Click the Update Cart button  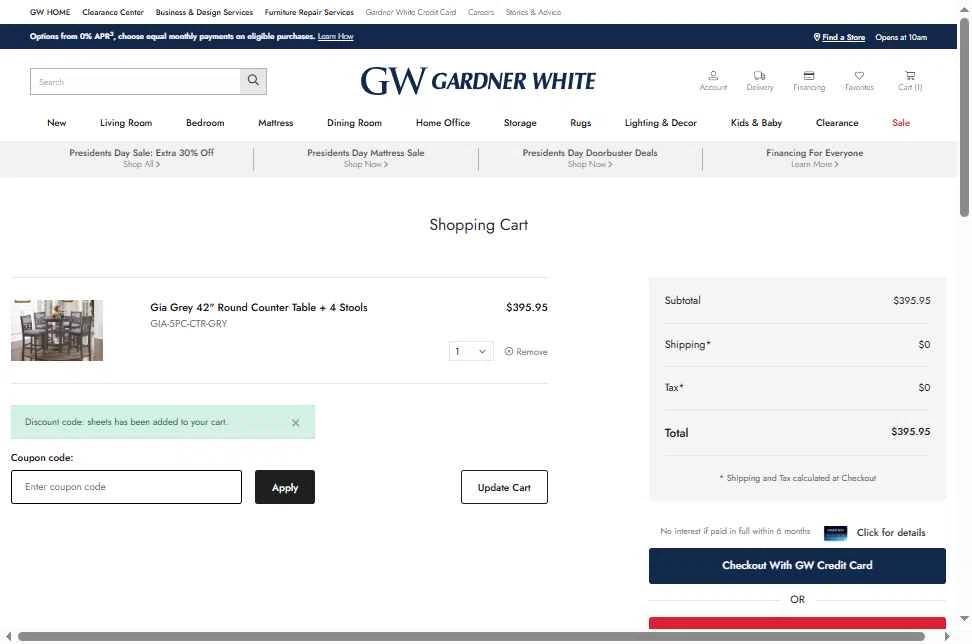click(x=504, y=487)
